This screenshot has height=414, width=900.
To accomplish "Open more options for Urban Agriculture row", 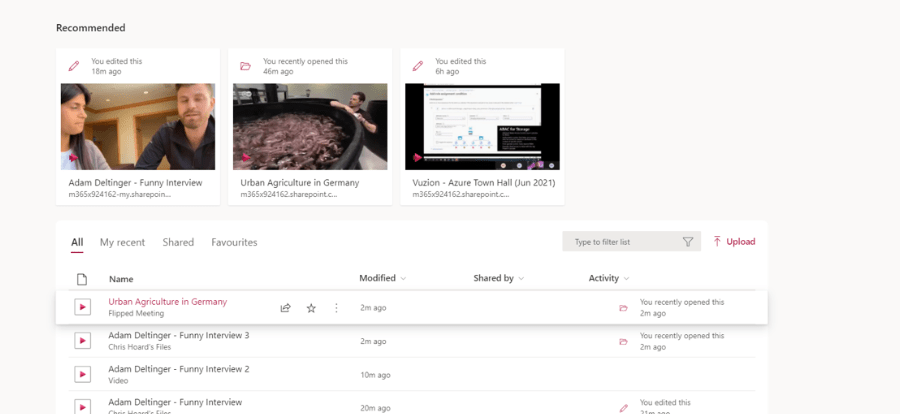I will click(336, 308).
